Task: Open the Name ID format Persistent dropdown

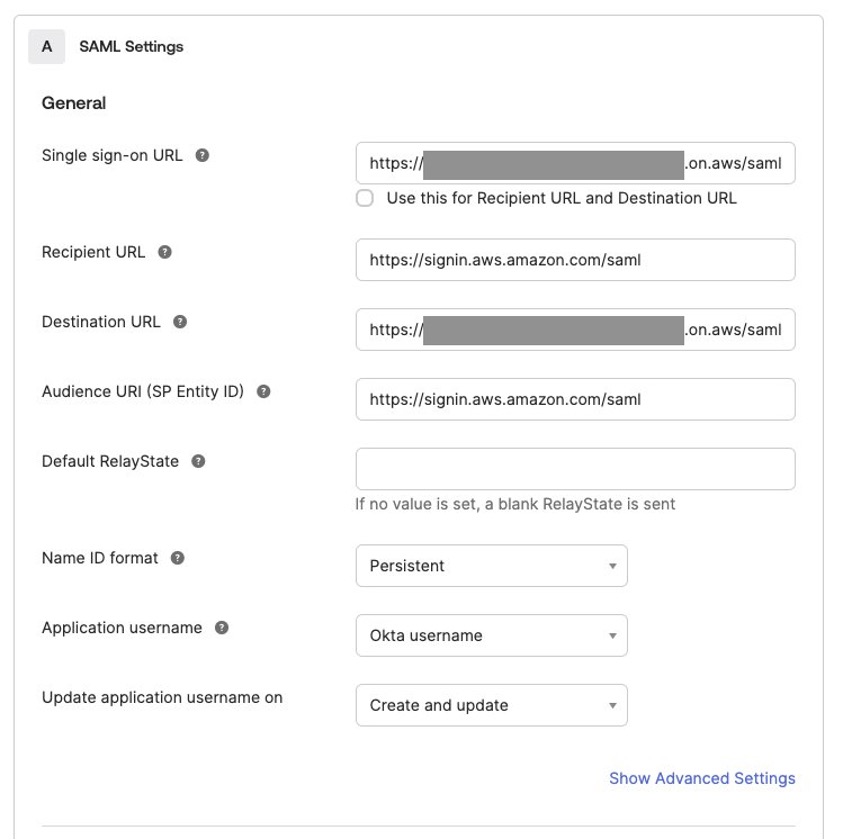Action: (x=491, y=566)
